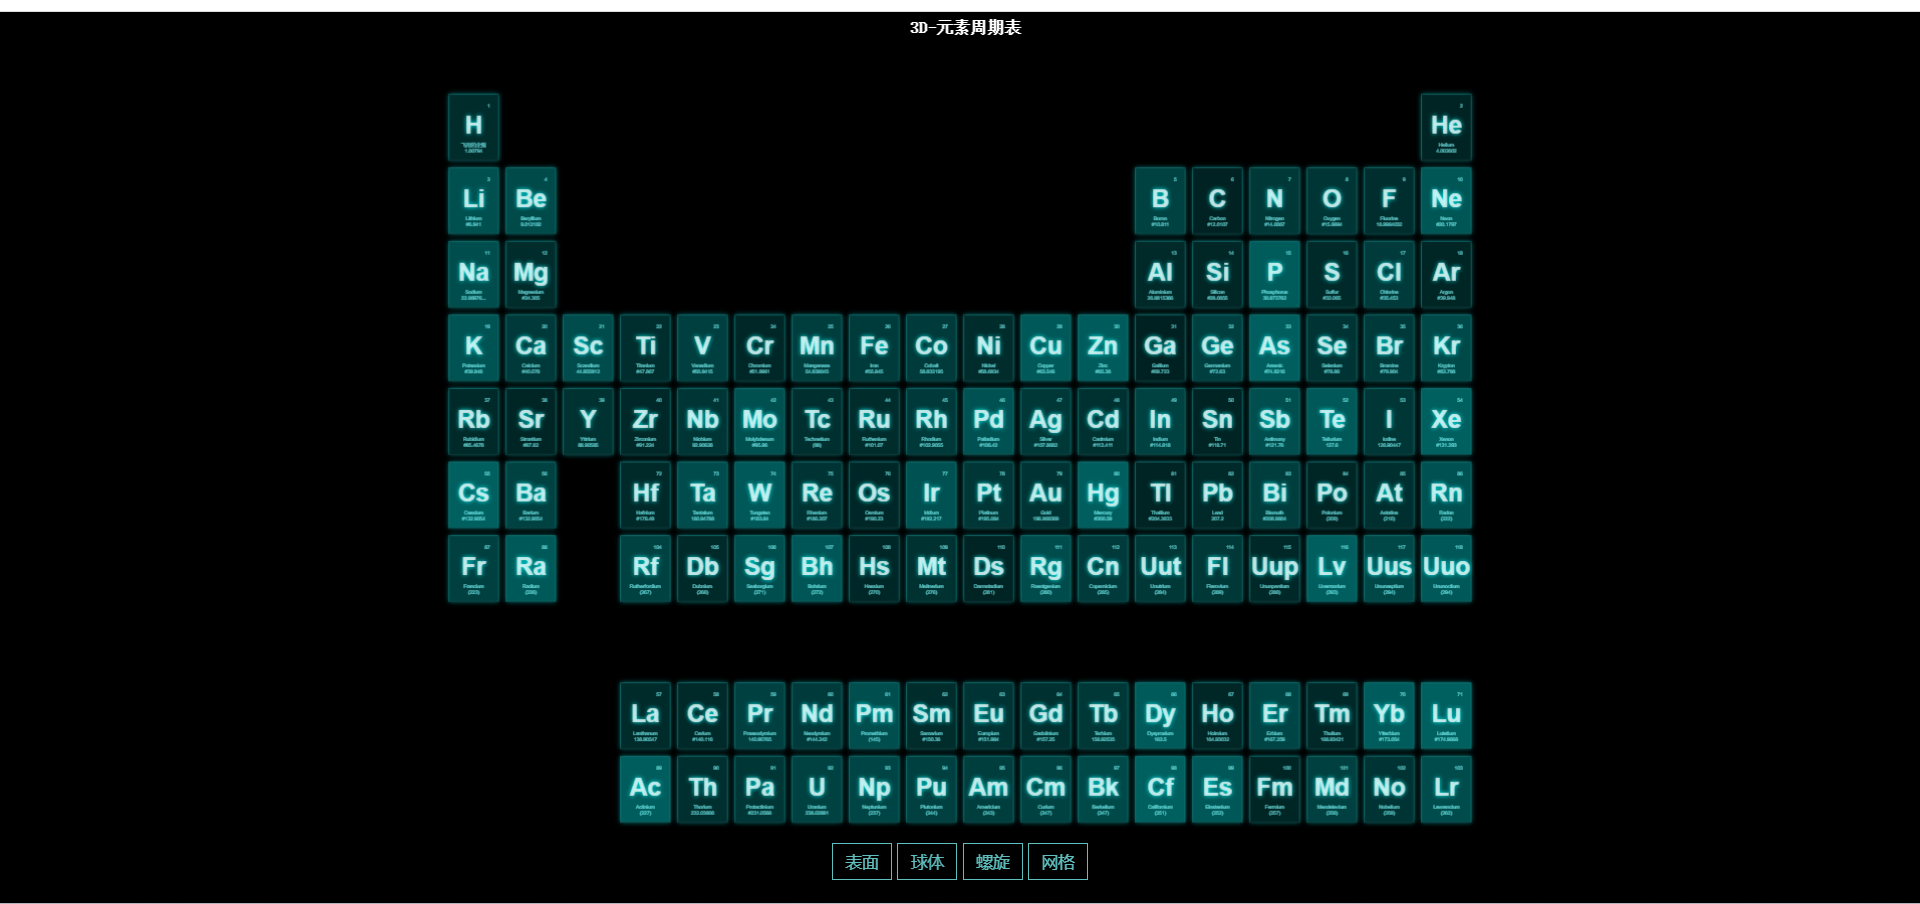Click the Beryllium (Be) tile
The height and width of the screenshot is (904, 1920).
(x=531, y=201)
